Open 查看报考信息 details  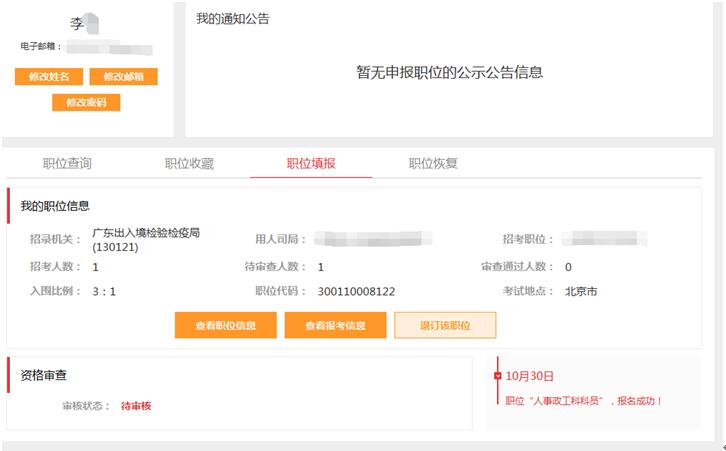pos(335,326)
